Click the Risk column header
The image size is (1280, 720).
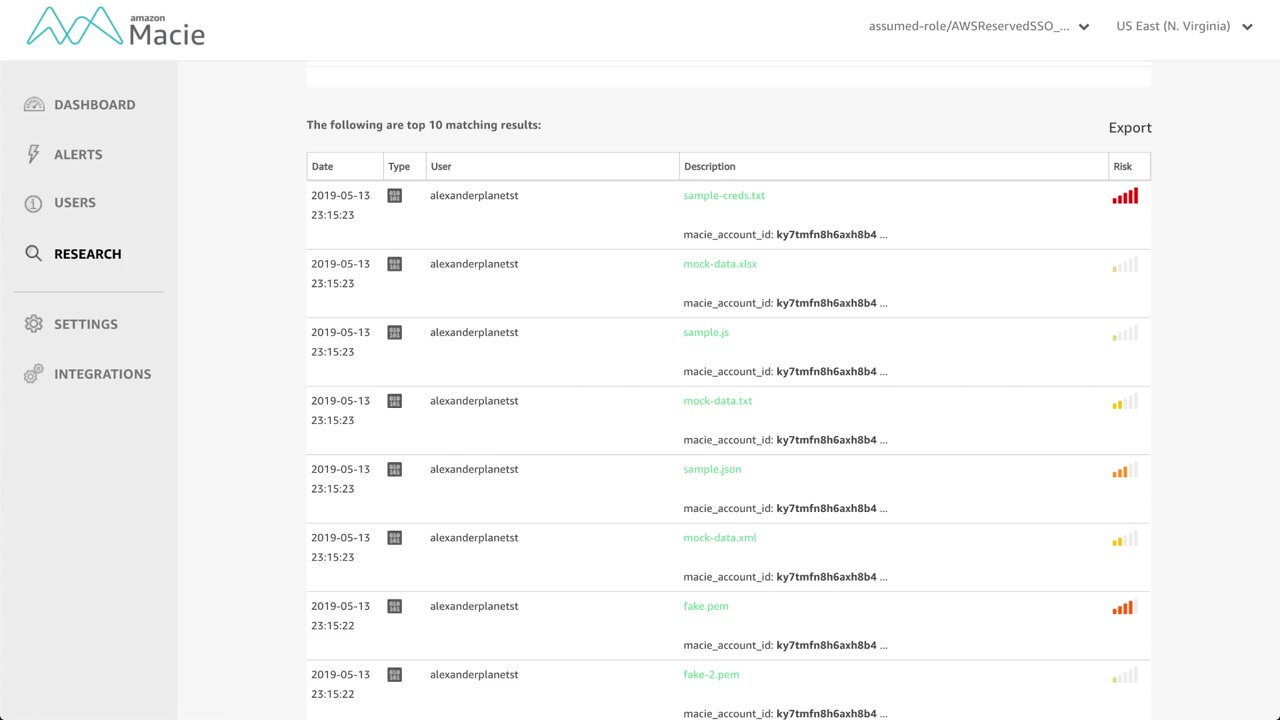(1122, 167)
